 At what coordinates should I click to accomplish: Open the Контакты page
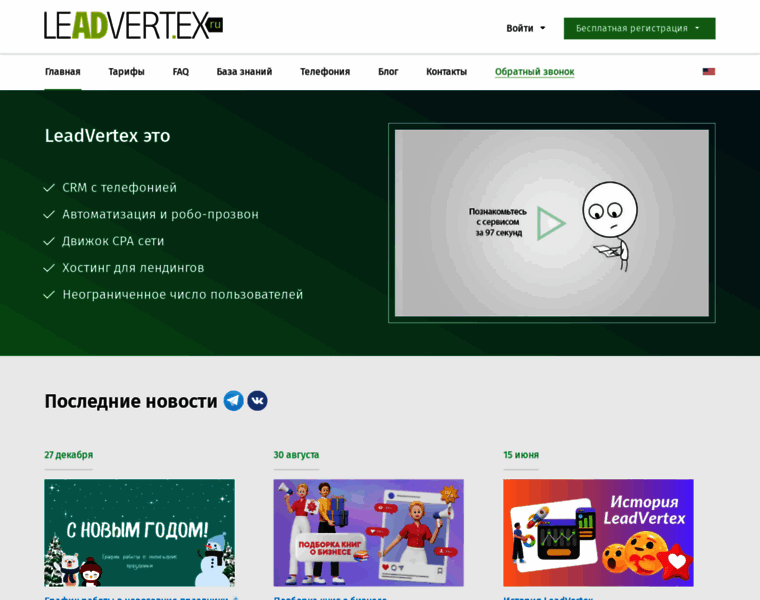point(446,72)
